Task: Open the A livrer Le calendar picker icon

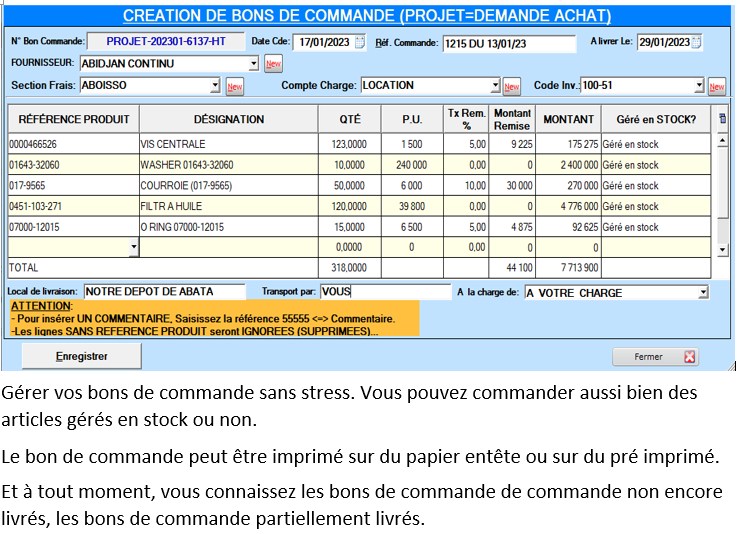Action: tap(696, 42)
